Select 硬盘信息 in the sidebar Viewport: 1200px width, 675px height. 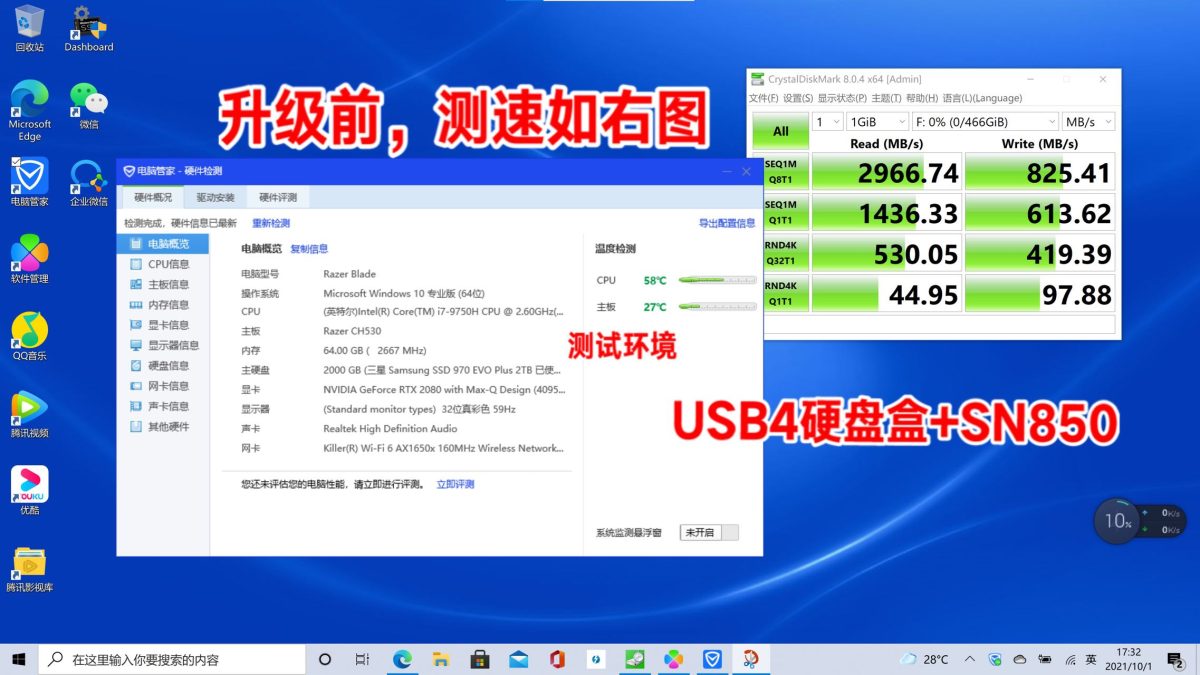coord(166,365)
